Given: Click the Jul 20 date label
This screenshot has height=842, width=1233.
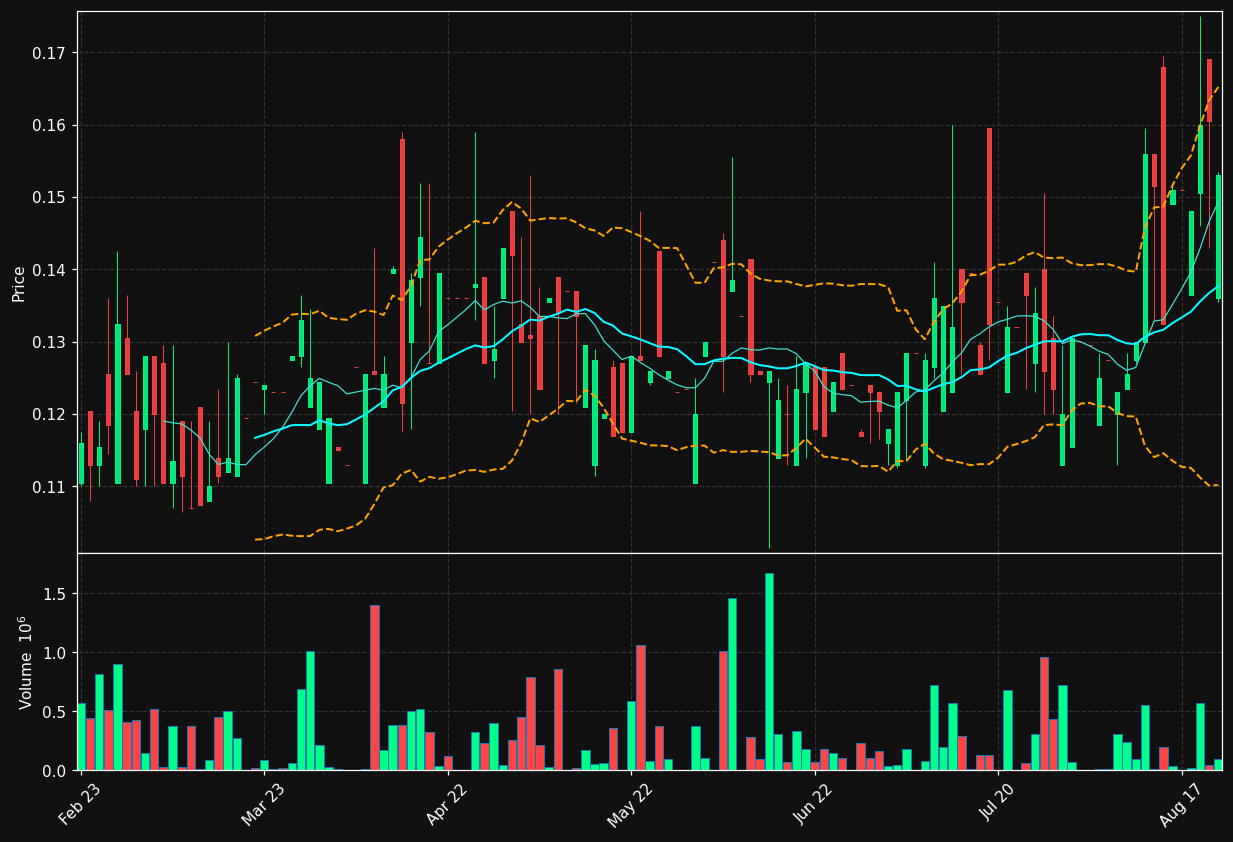Looking at the screenshot, I should (997, 804).
